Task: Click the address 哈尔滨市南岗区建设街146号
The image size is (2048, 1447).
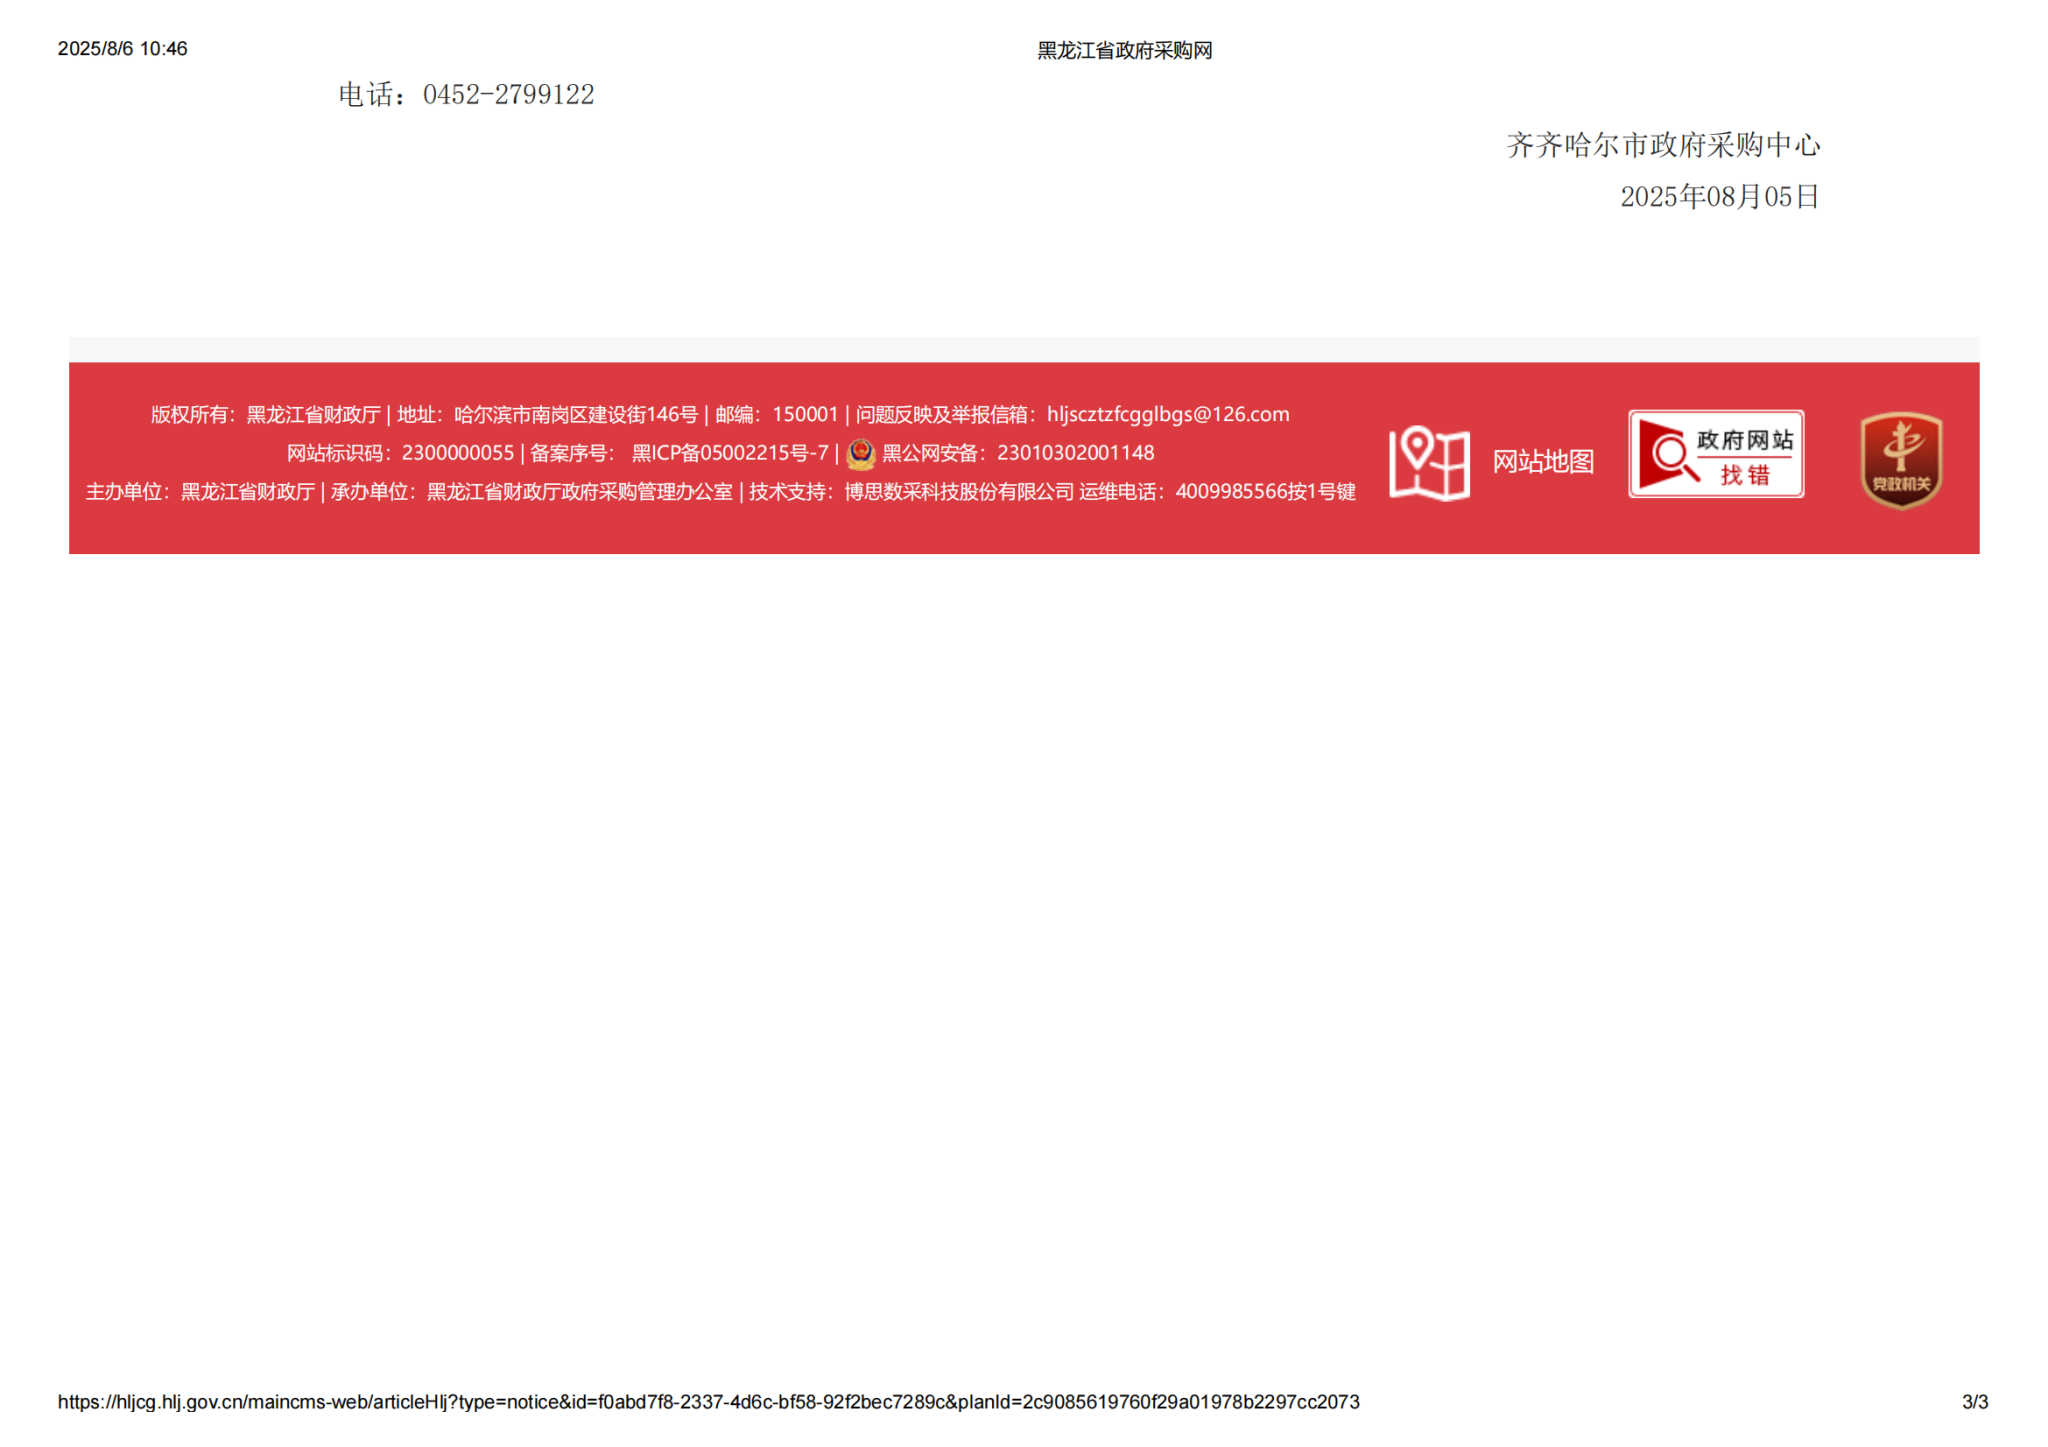Action: coord(575,414)
